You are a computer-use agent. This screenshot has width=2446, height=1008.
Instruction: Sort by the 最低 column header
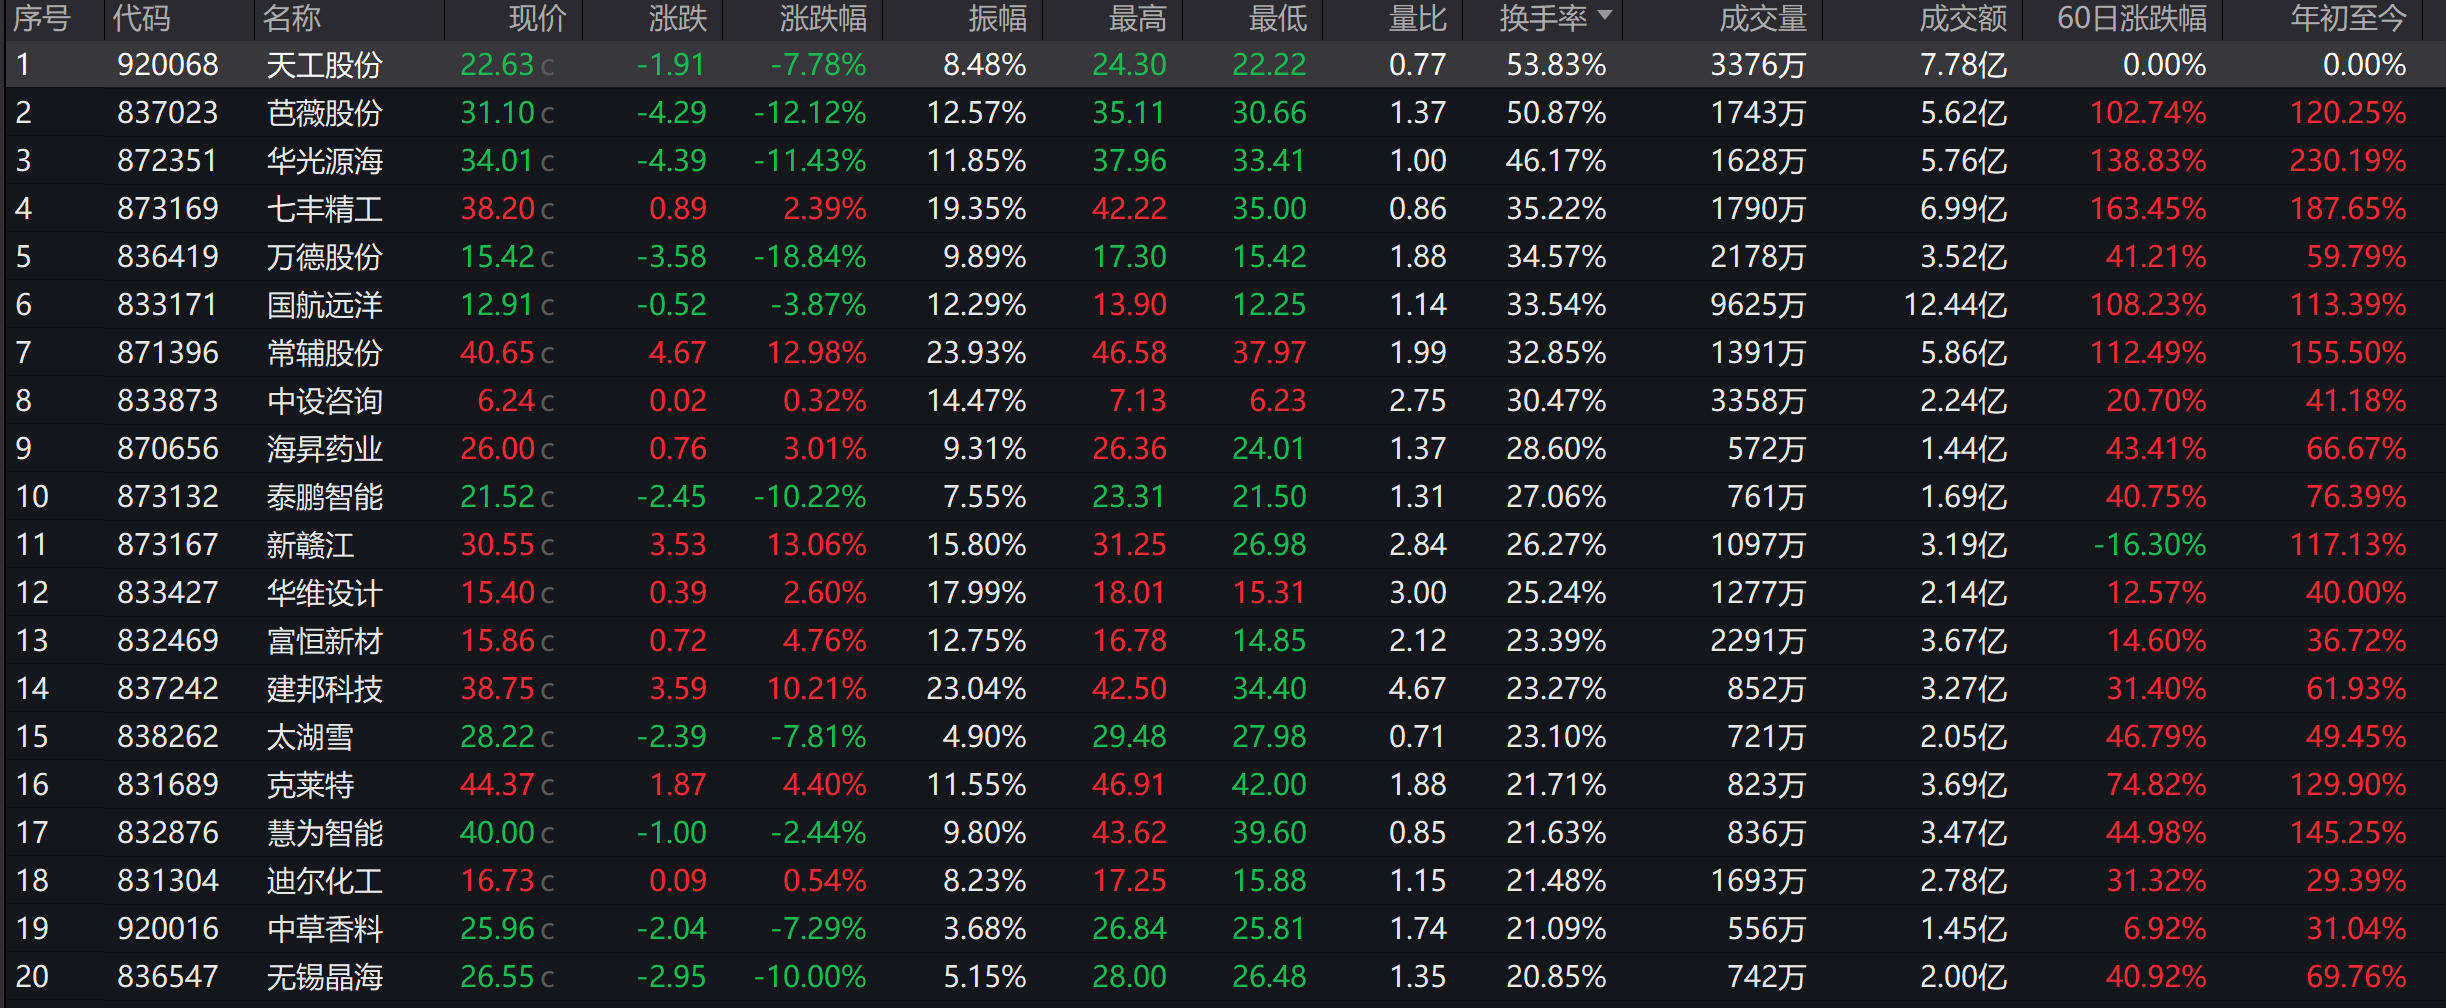pyautogui.click(x=1277, y=18)
